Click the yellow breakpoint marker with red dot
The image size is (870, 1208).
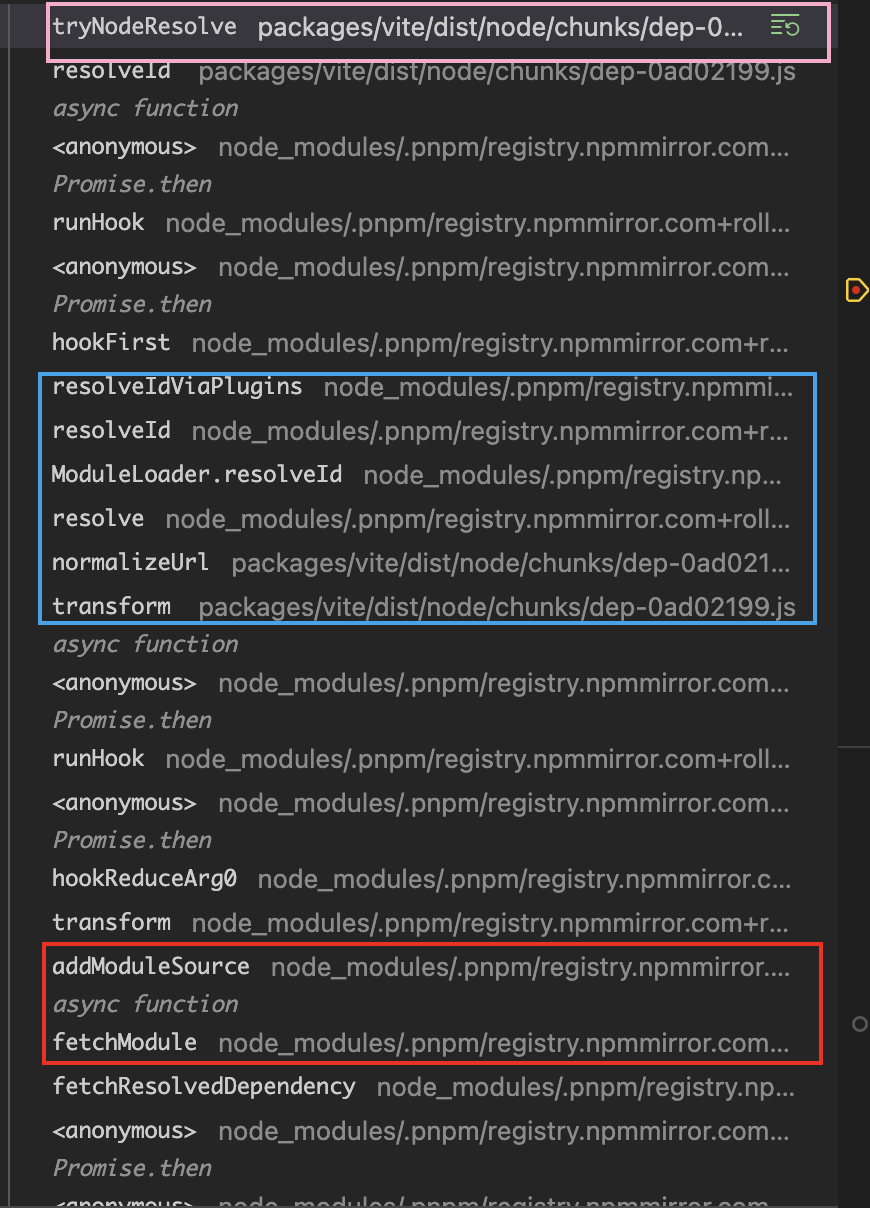[857, 290]
